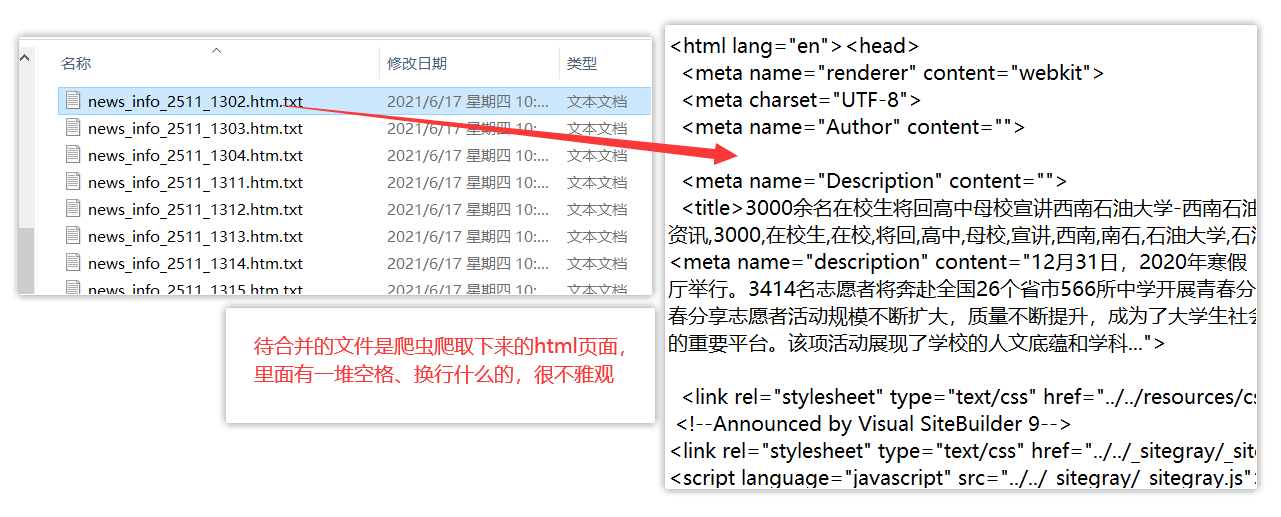1281x517 pixels.
Task: Click the modified date of news_info_2511_1312
Action: coord(468,209)
